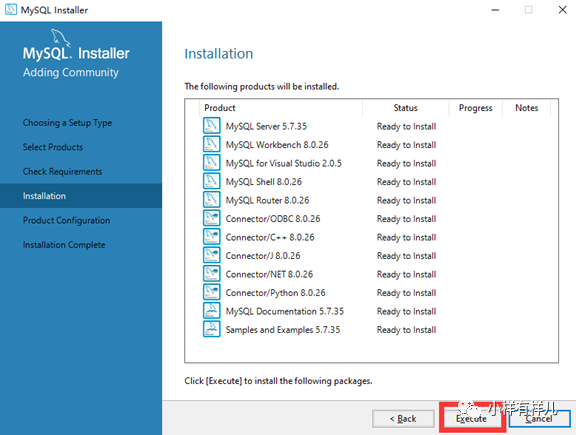Click the MySQL Documentation 5.7.35 icon

(212, 310)
